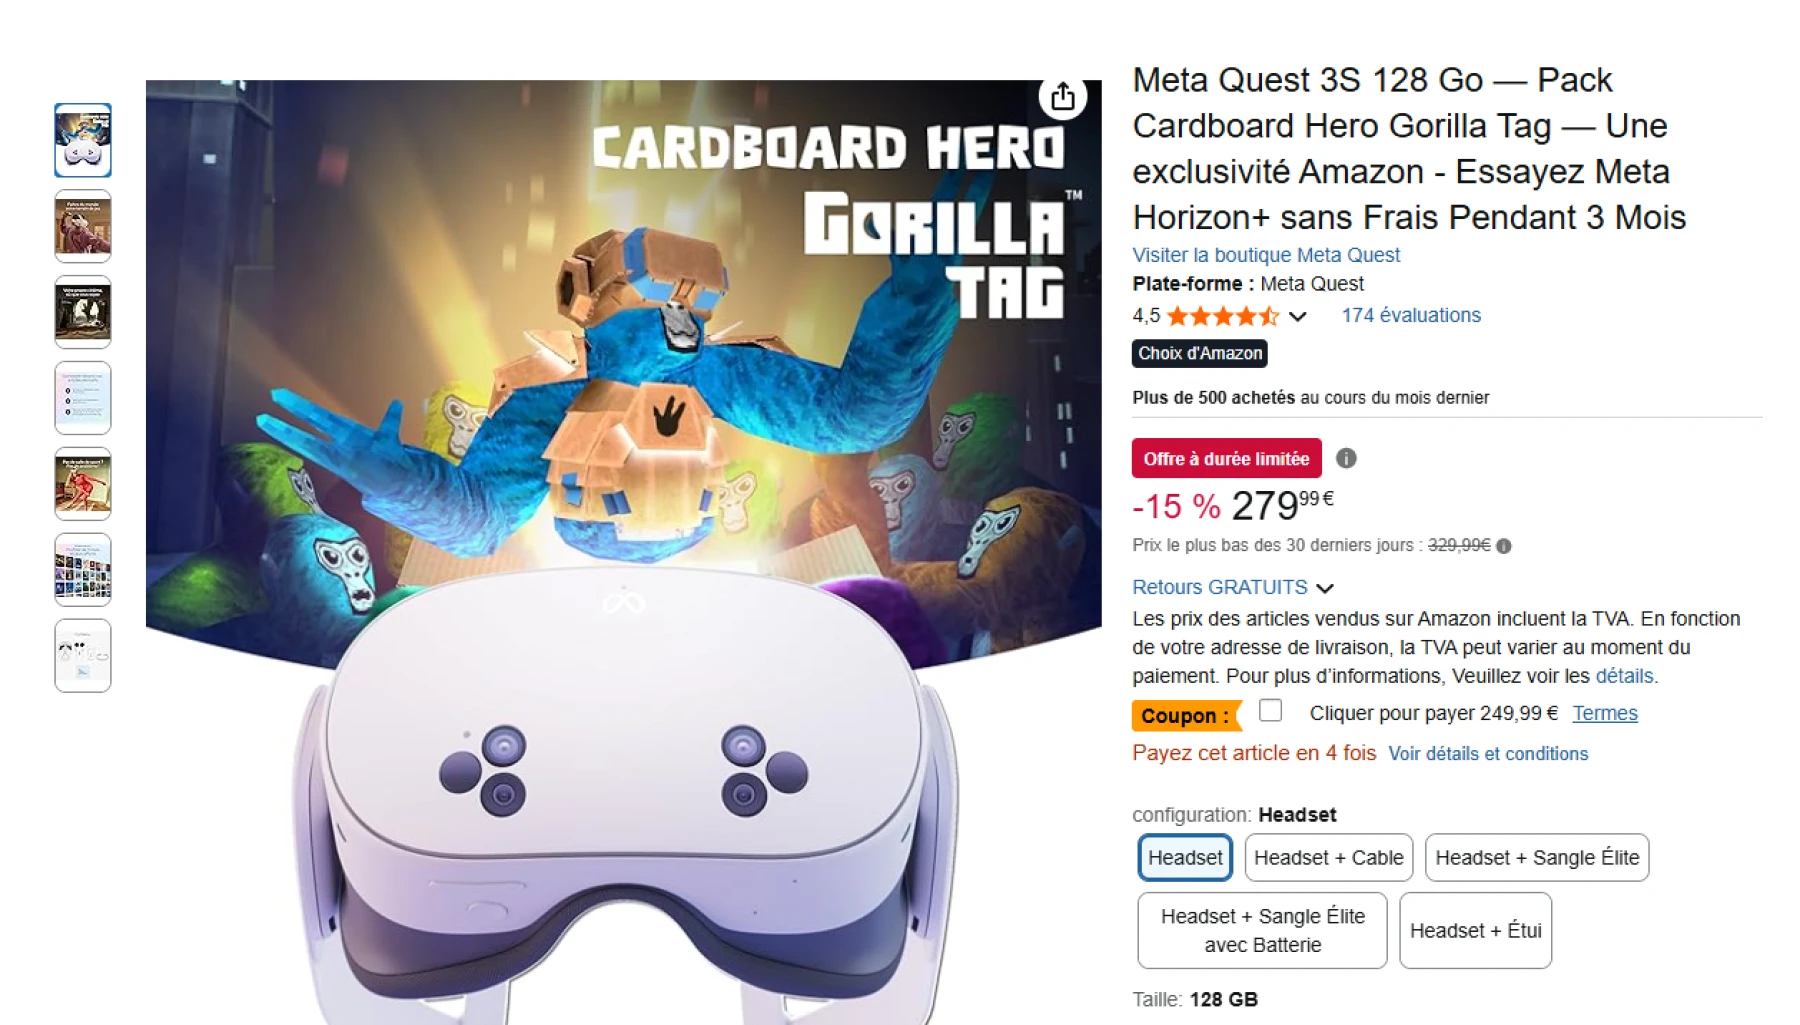Select the second thumbnail in the gallery

[x=83, y=226]
